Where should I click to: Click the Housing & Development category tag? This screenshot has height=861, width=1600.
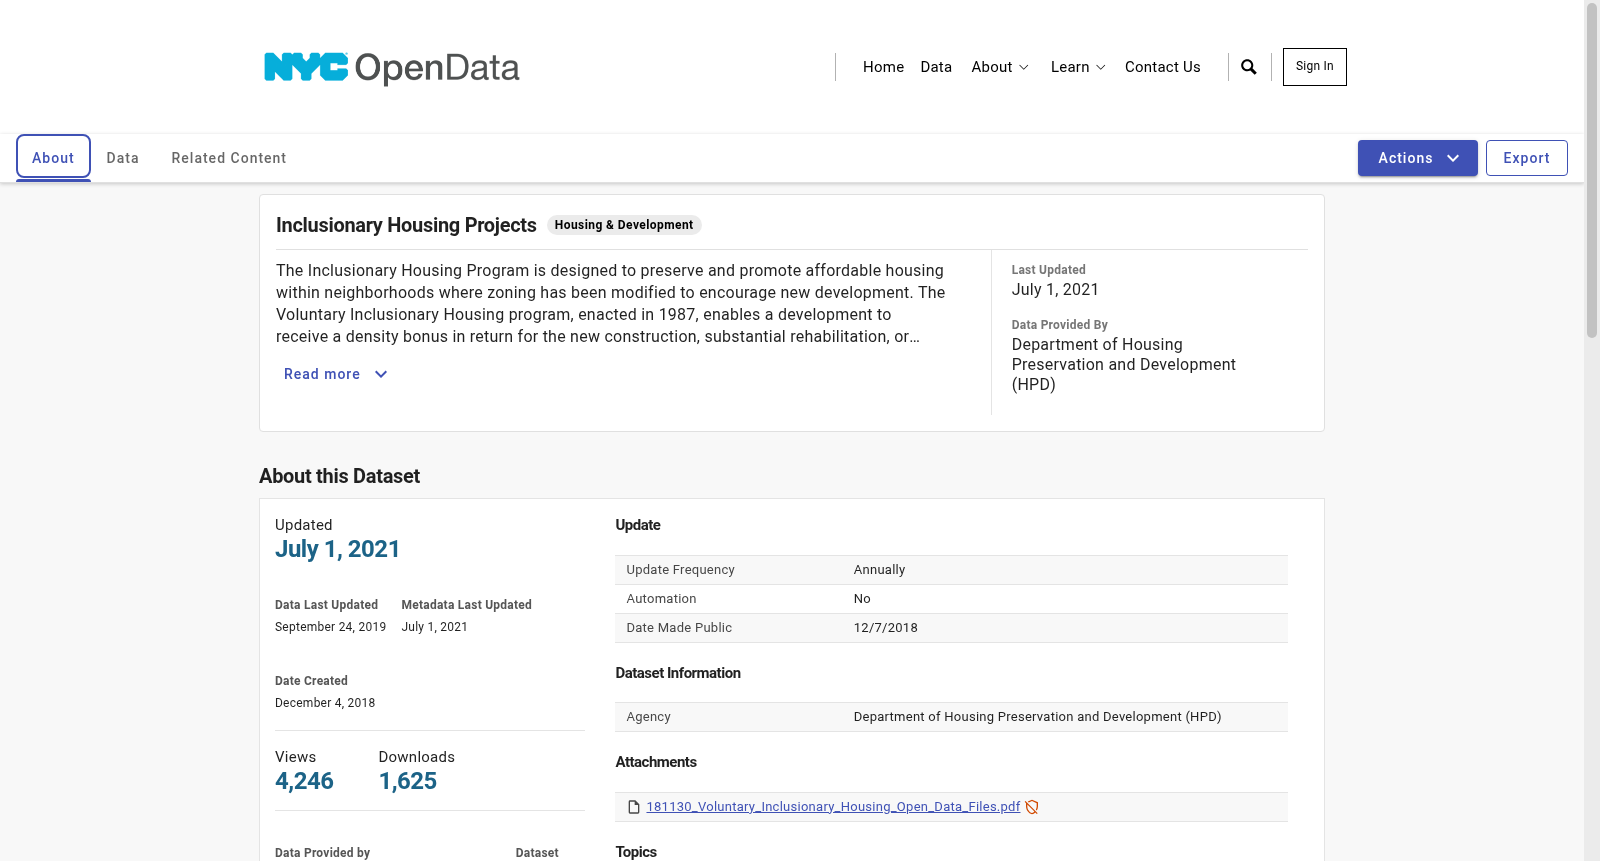click(x=624, y=225)
